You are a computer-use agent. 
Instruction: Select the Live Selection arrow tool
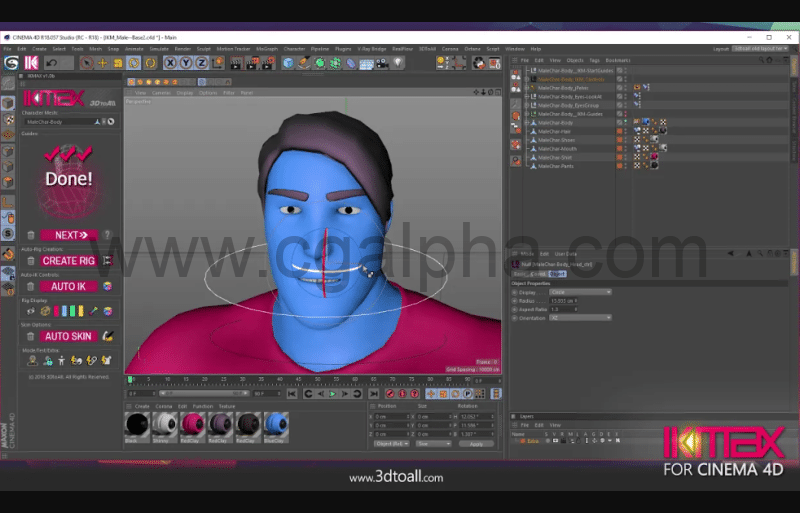click(x=87, y=63)
